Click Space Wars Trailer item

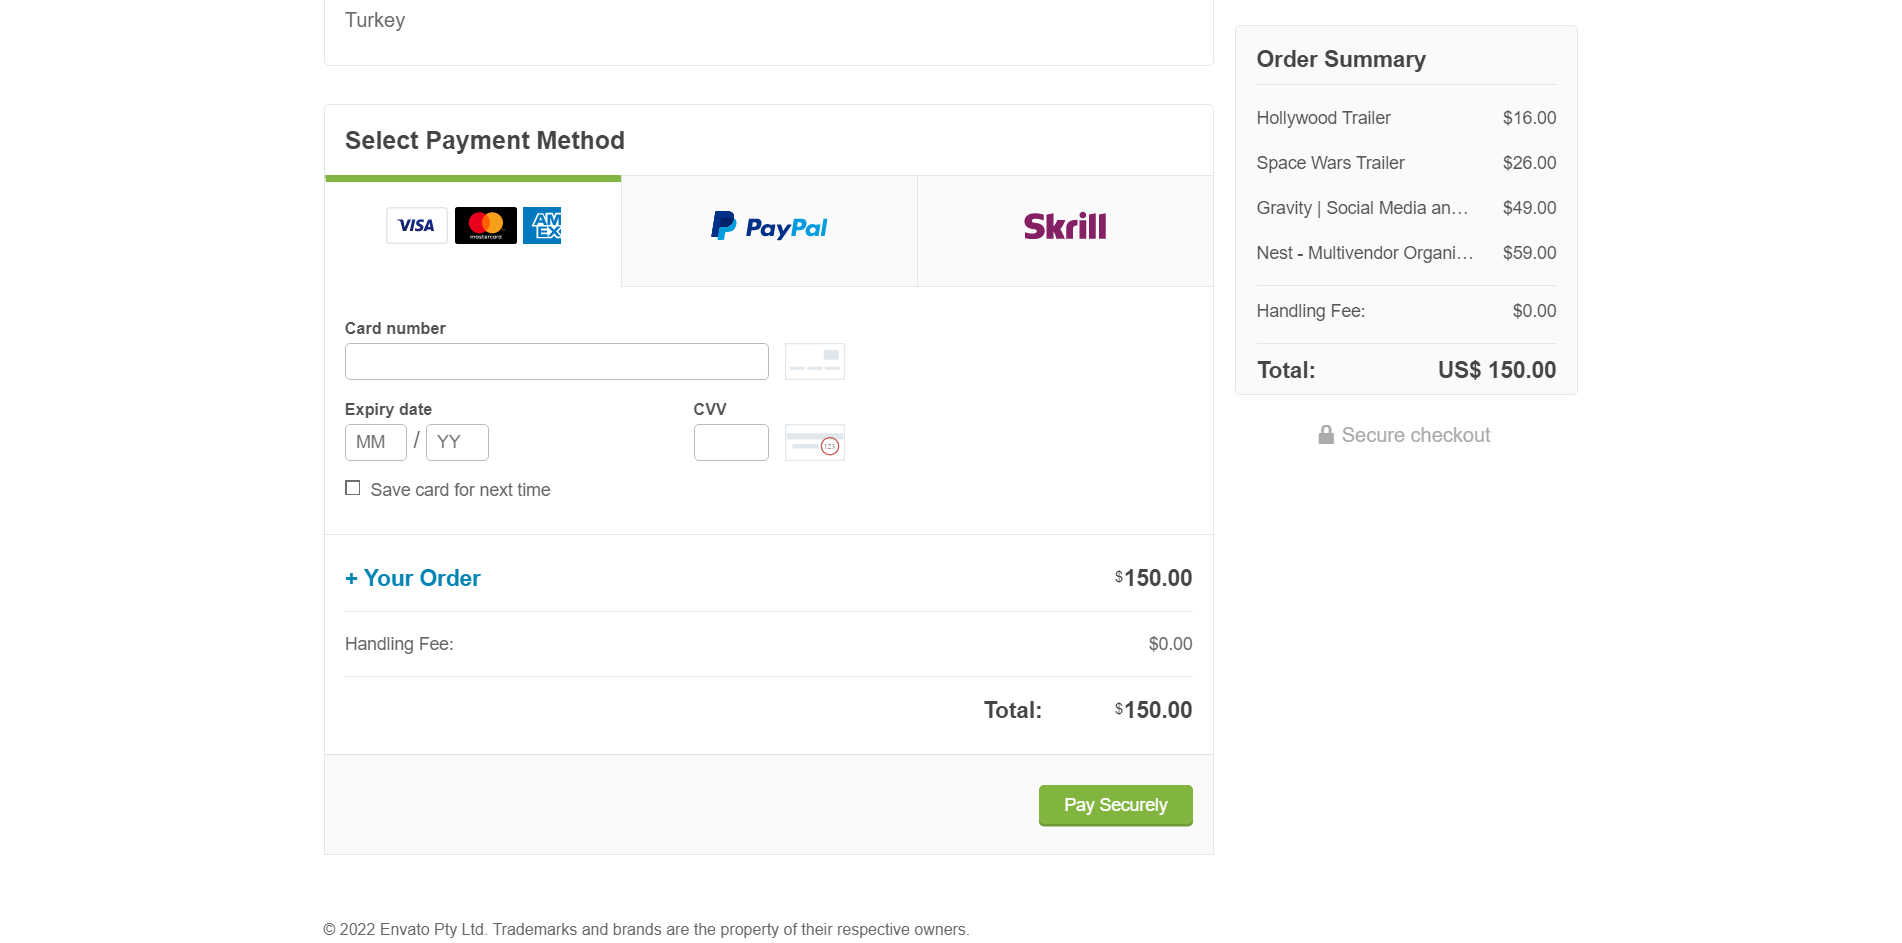(1330, 163)
